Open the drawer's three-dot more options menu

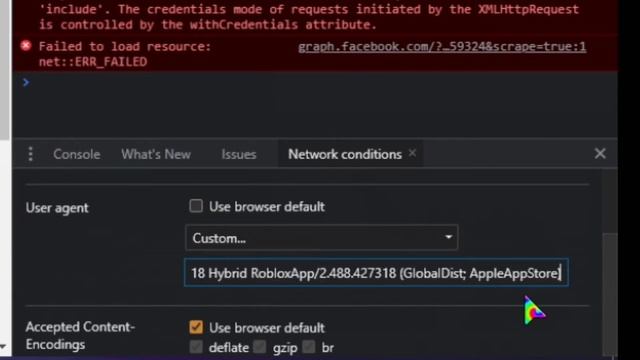click(31, 154)
